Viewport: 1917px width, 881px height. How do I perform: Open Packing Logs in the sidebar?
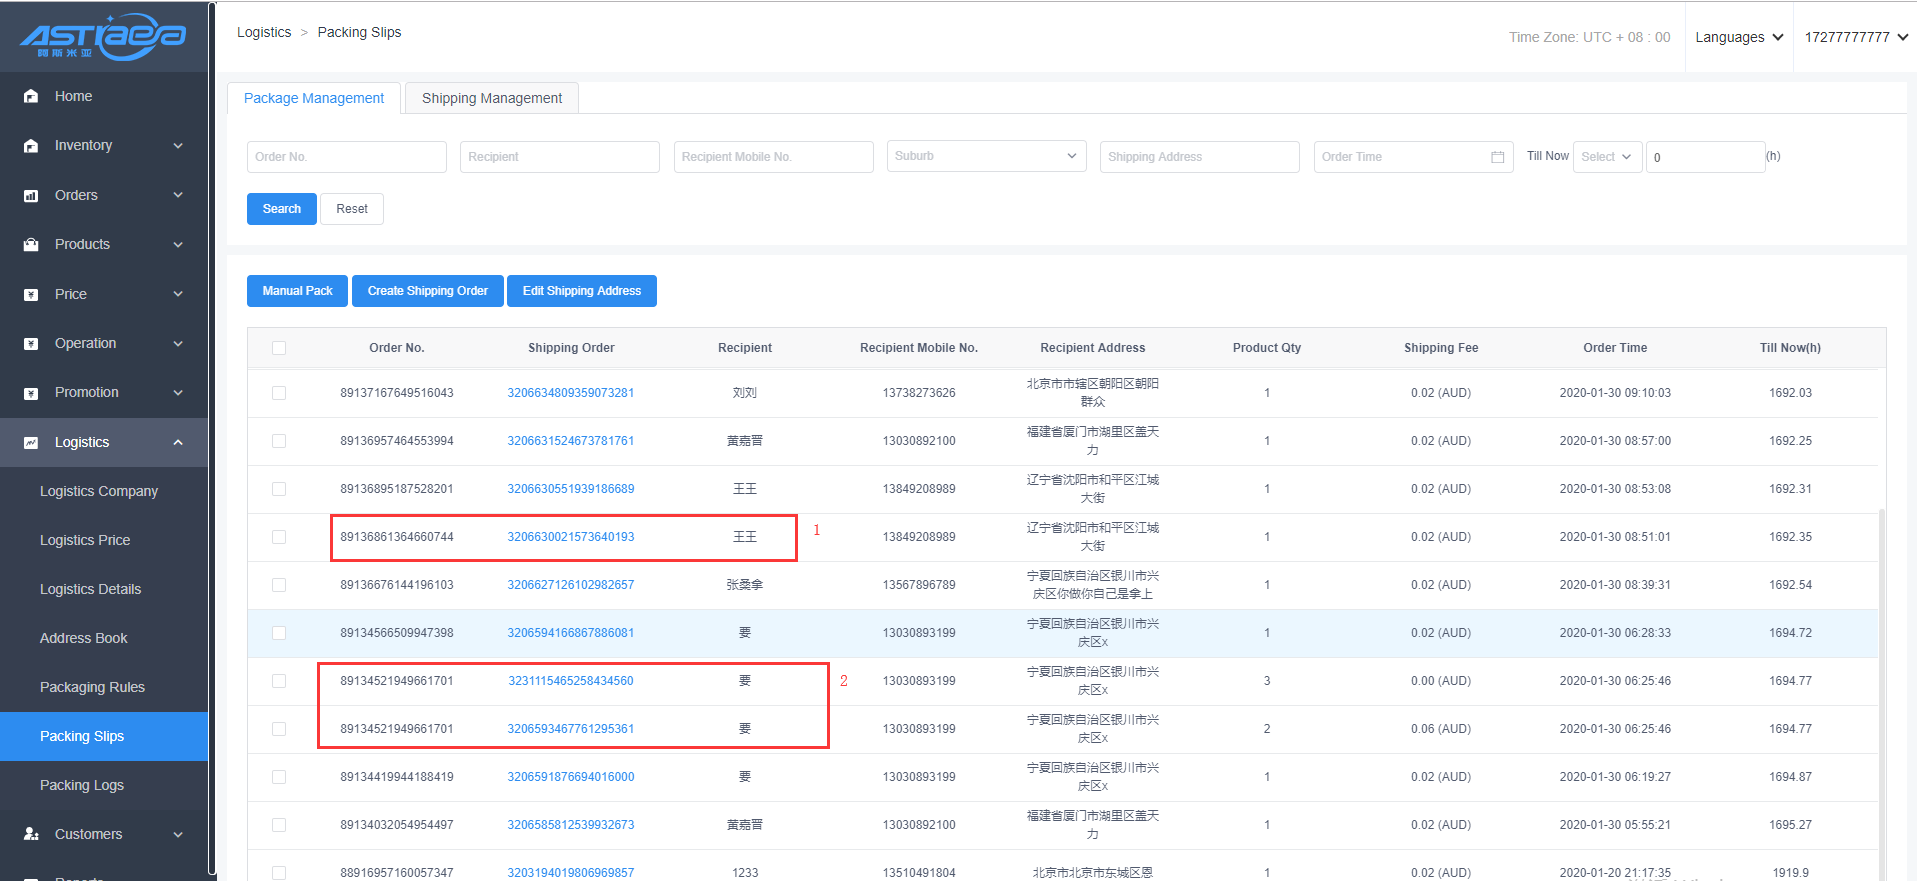[82, 785]
